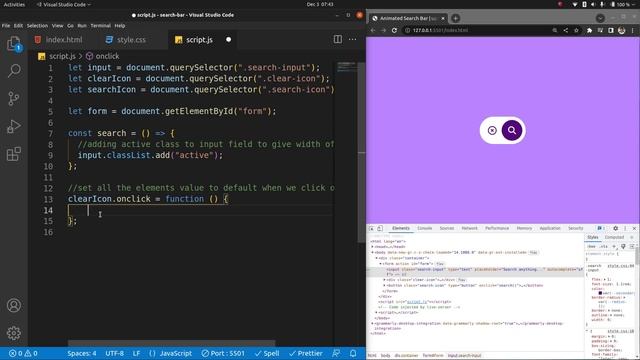
Task: Open the tab search chevron in Chrome
Action: (600, 18)
